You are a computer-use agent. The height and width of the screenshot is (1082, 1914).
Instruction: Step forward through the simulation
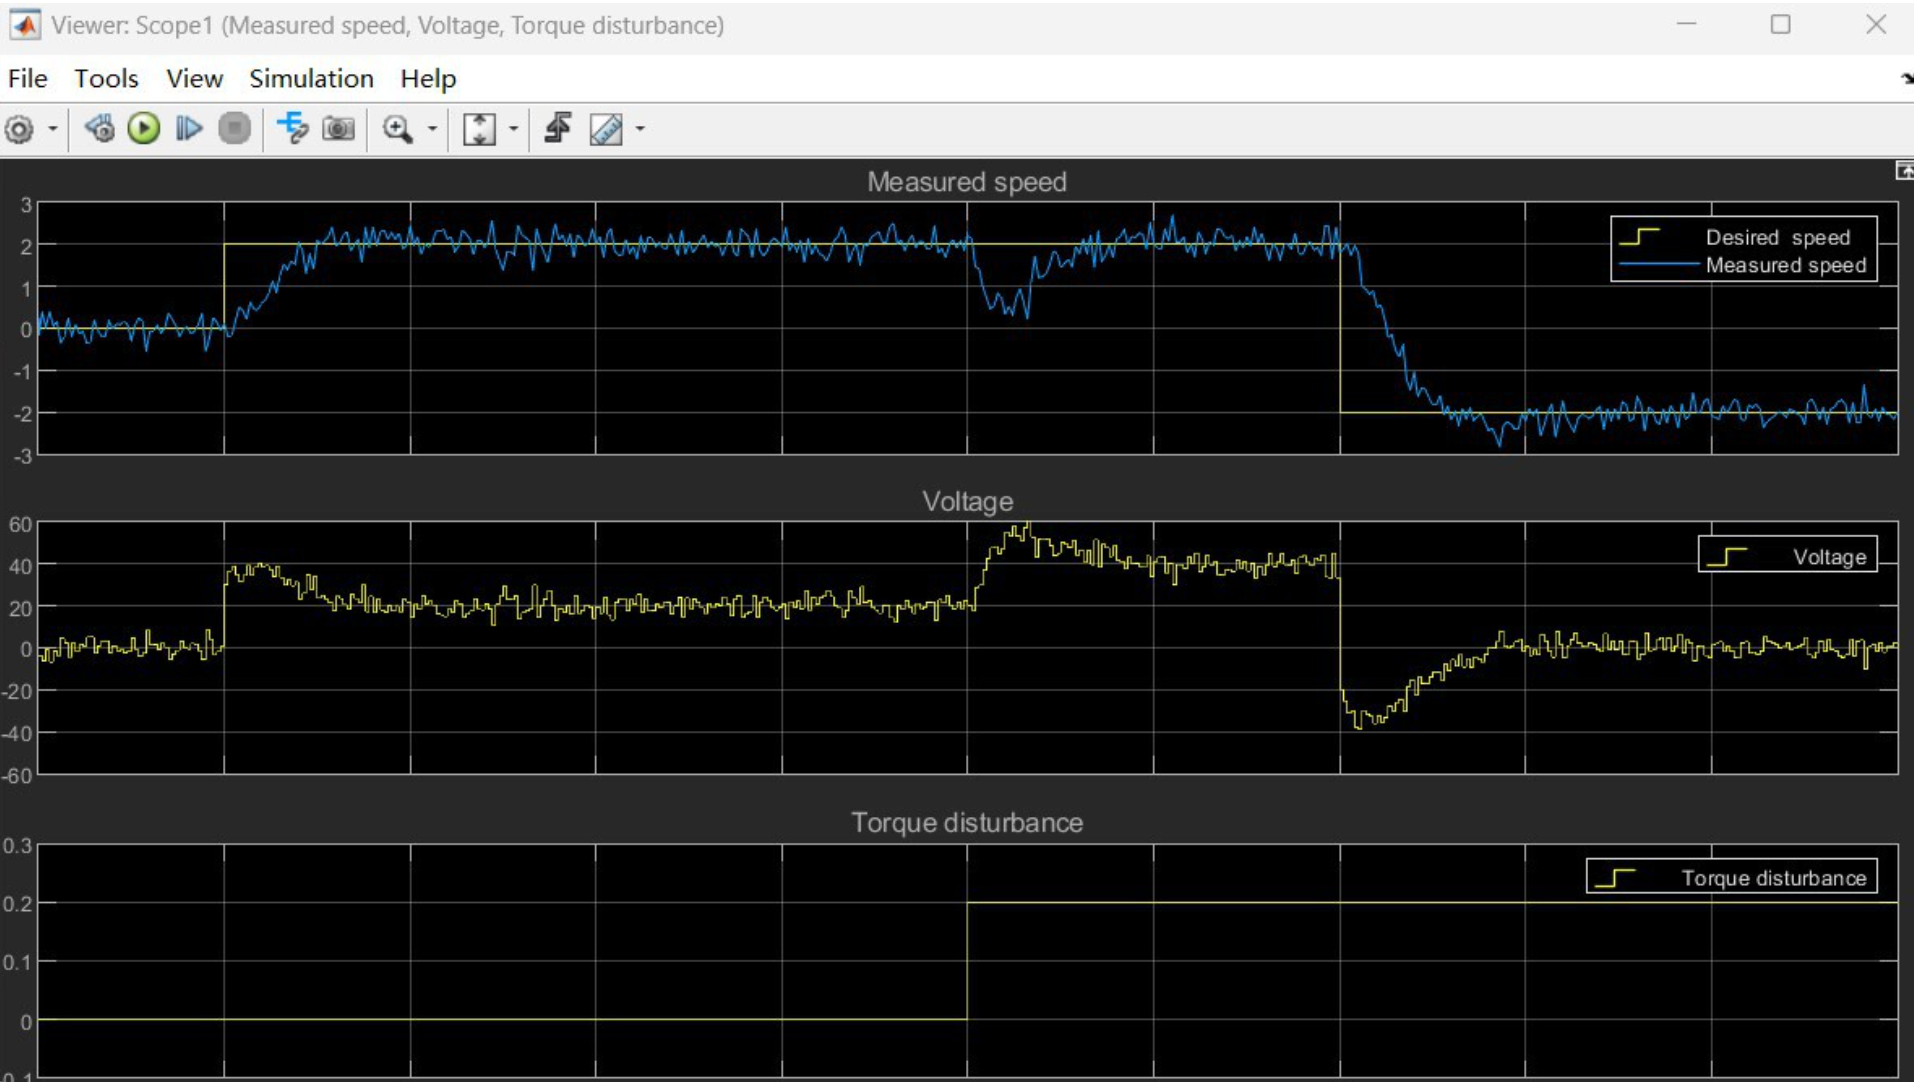[188, 128]
